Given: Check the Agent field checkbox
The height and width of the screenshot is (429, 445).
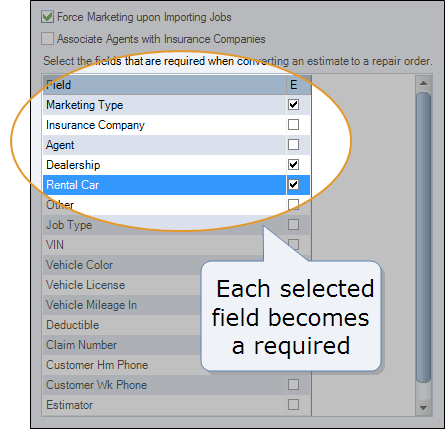Looking at the screenshot, I should [x=293, y=145].
